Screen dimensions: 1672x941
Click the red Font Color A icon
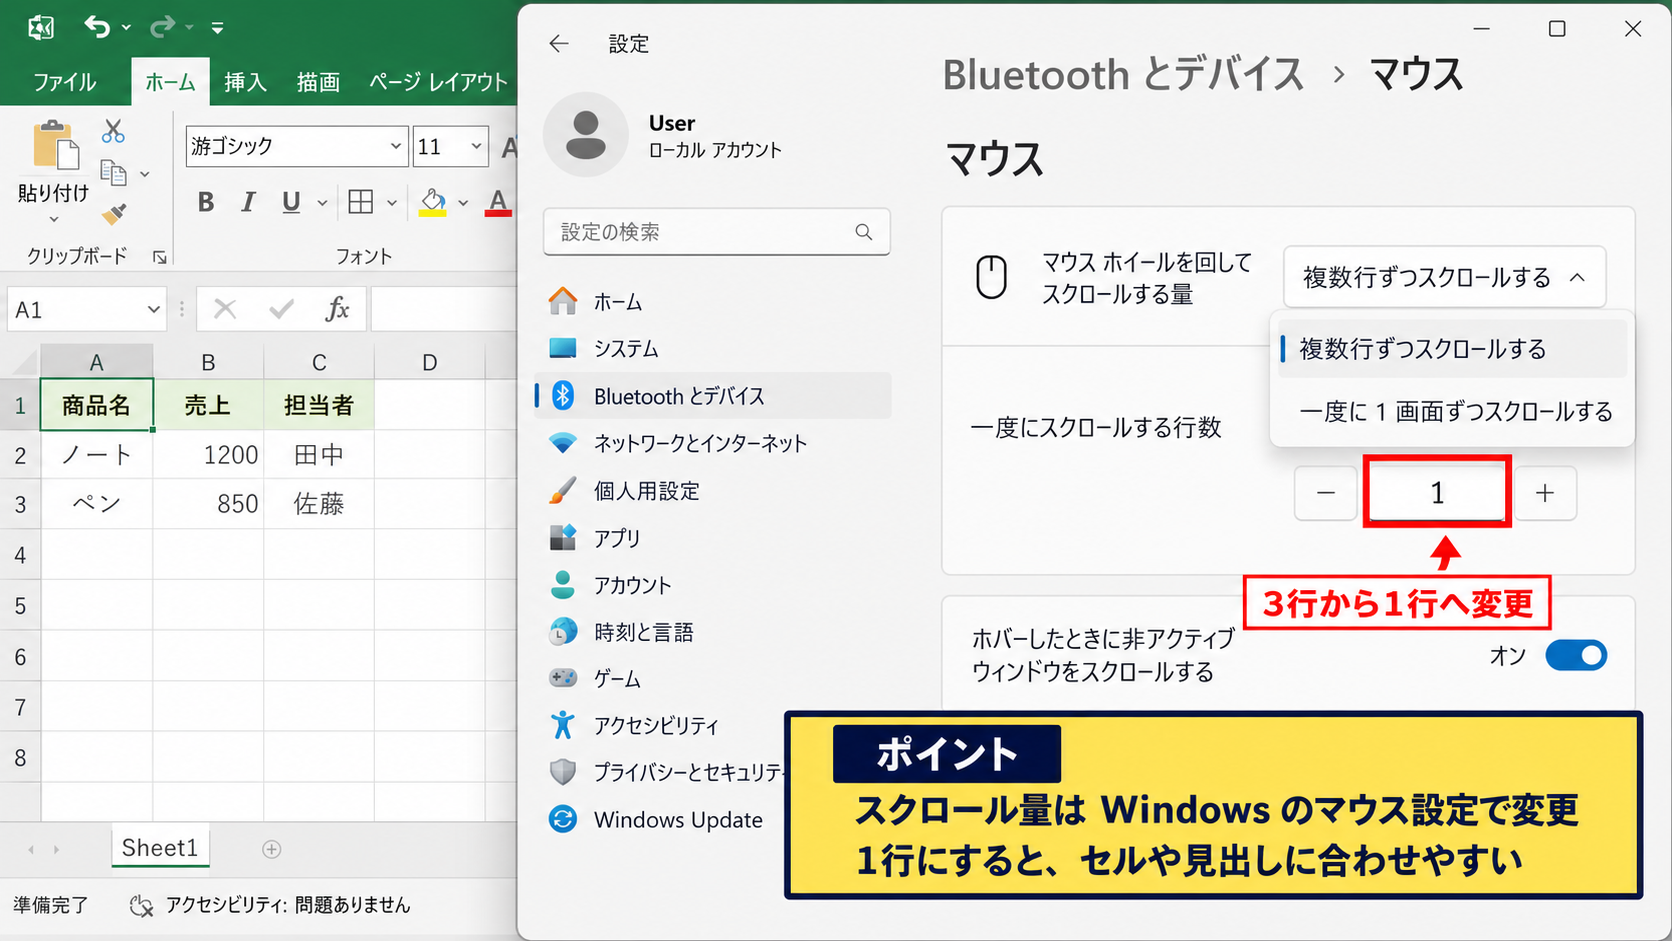pyautogui.click(x=498, y=202)
